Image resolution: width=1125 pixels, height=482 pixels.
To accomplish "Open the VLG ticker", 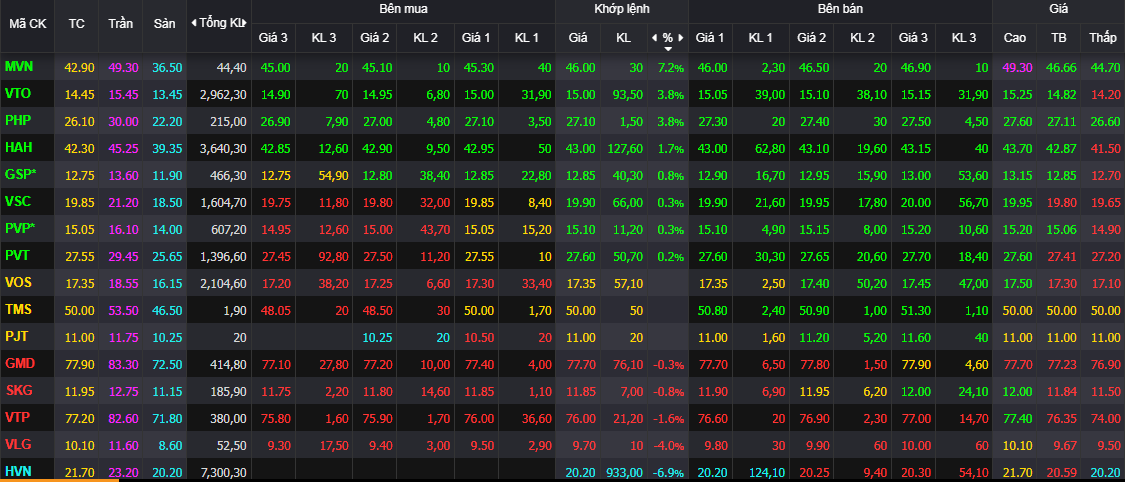I will pyautogui.click(x=18, y=445).
